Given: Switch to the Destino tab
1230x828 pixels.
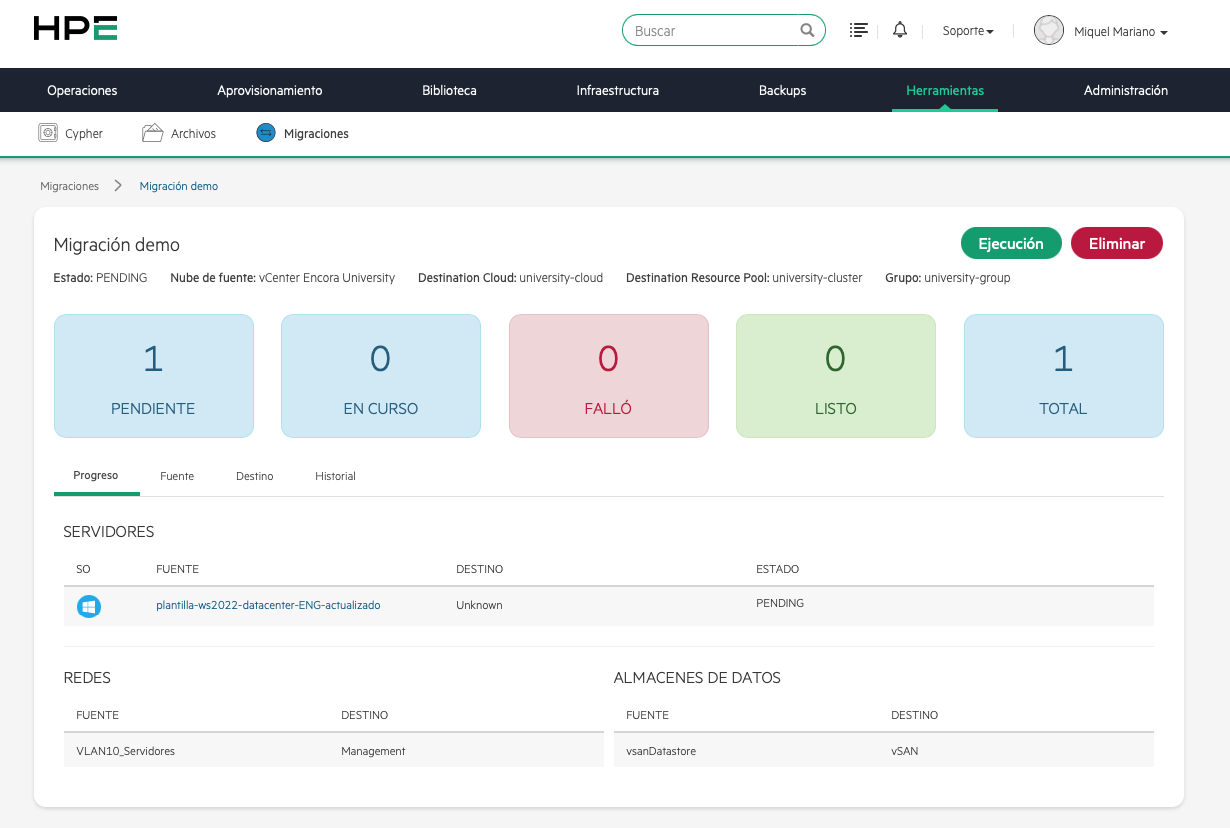Looking at the screenshot, I should click(254, 476).
